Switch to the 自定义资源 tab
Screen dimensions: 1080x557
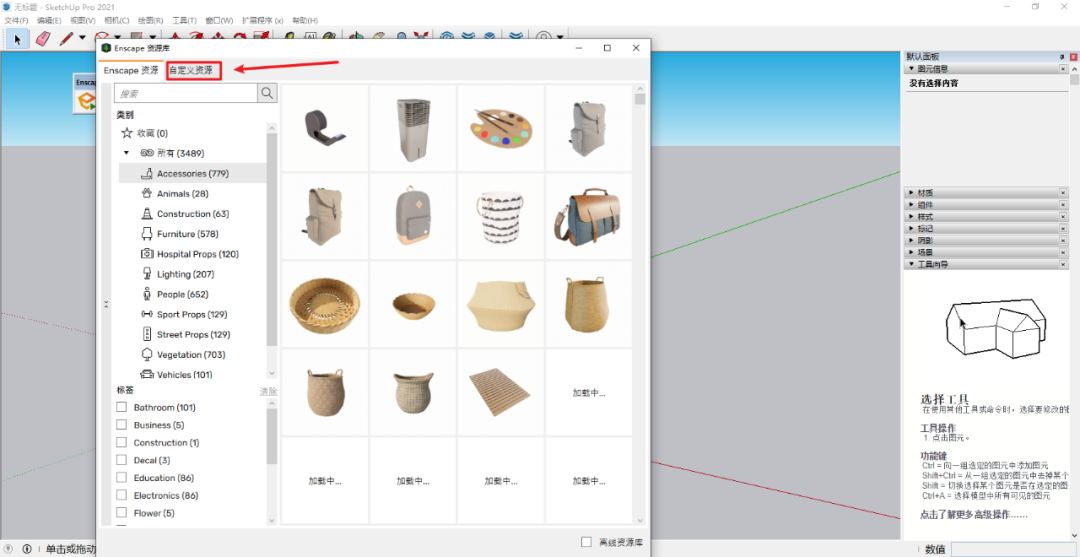(191, 70)
